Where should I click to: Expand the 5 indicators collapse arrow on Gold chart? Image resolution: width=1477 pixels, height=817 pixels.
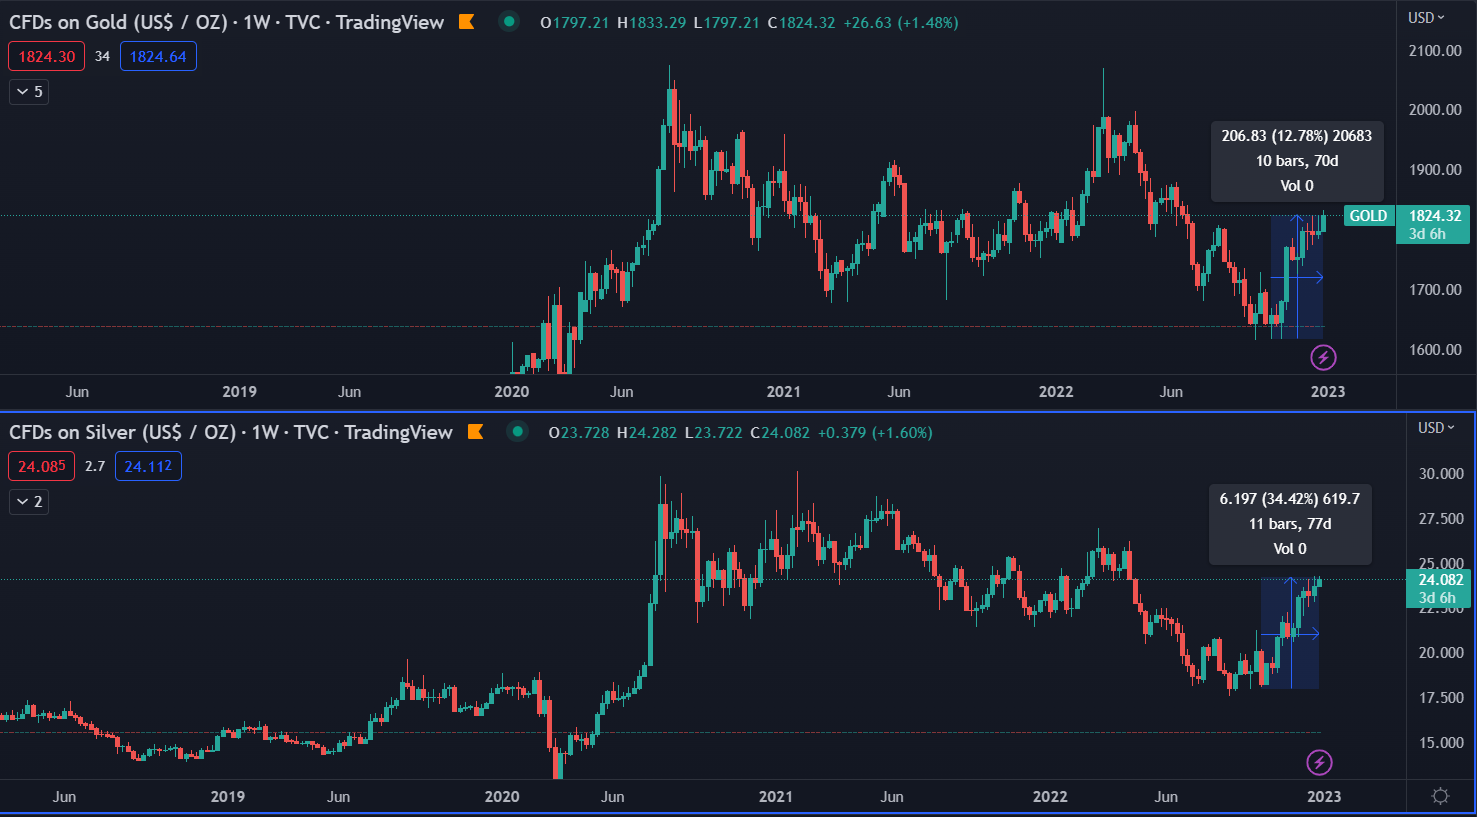tap(29, 92)
